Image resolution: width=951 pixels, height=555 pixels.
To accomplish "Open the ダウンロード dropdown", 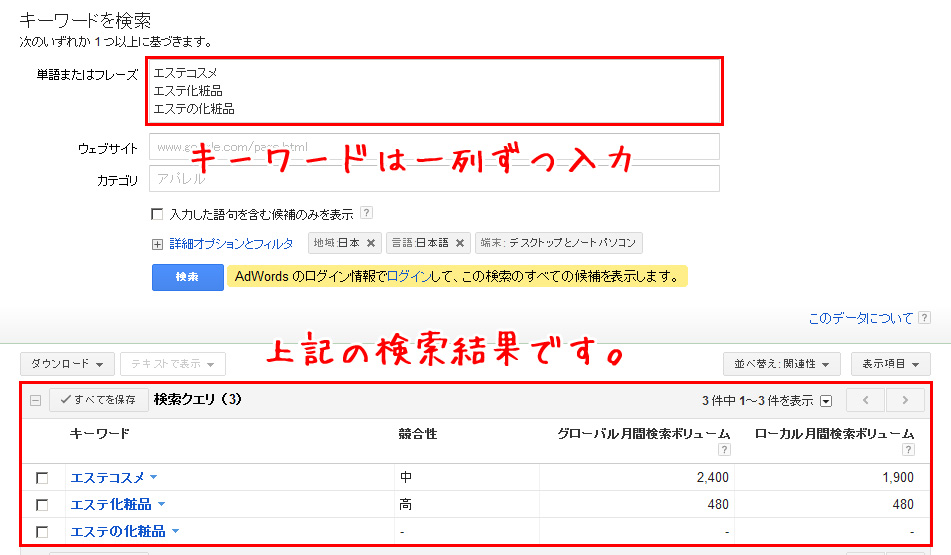I will 68,364.
